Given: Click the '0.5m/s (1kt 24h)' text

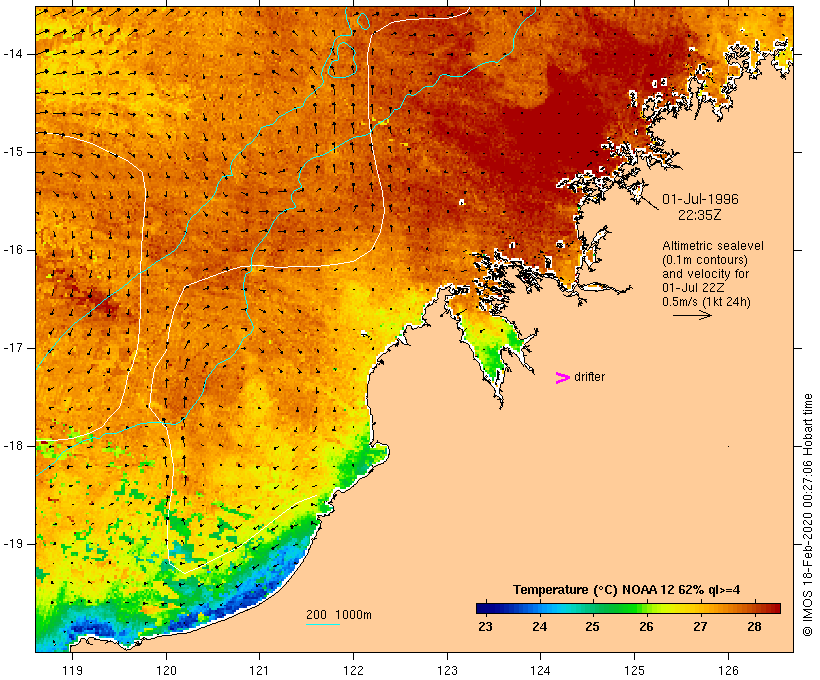Looking at the screenshot, I should tap(706, 302).
